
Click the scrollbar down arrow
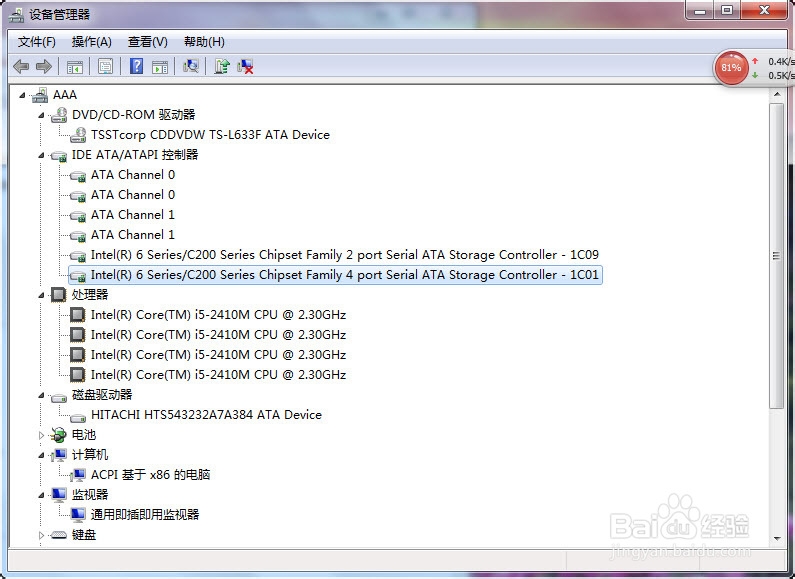(x=777, y=538)
